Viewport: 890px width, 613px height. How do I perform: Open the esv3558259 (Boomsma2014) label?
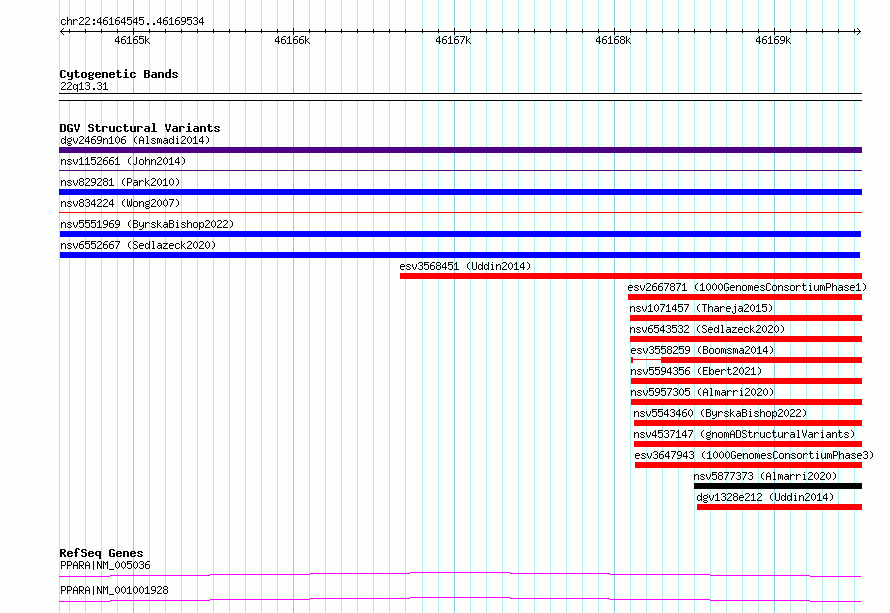[x=702, y=350]
